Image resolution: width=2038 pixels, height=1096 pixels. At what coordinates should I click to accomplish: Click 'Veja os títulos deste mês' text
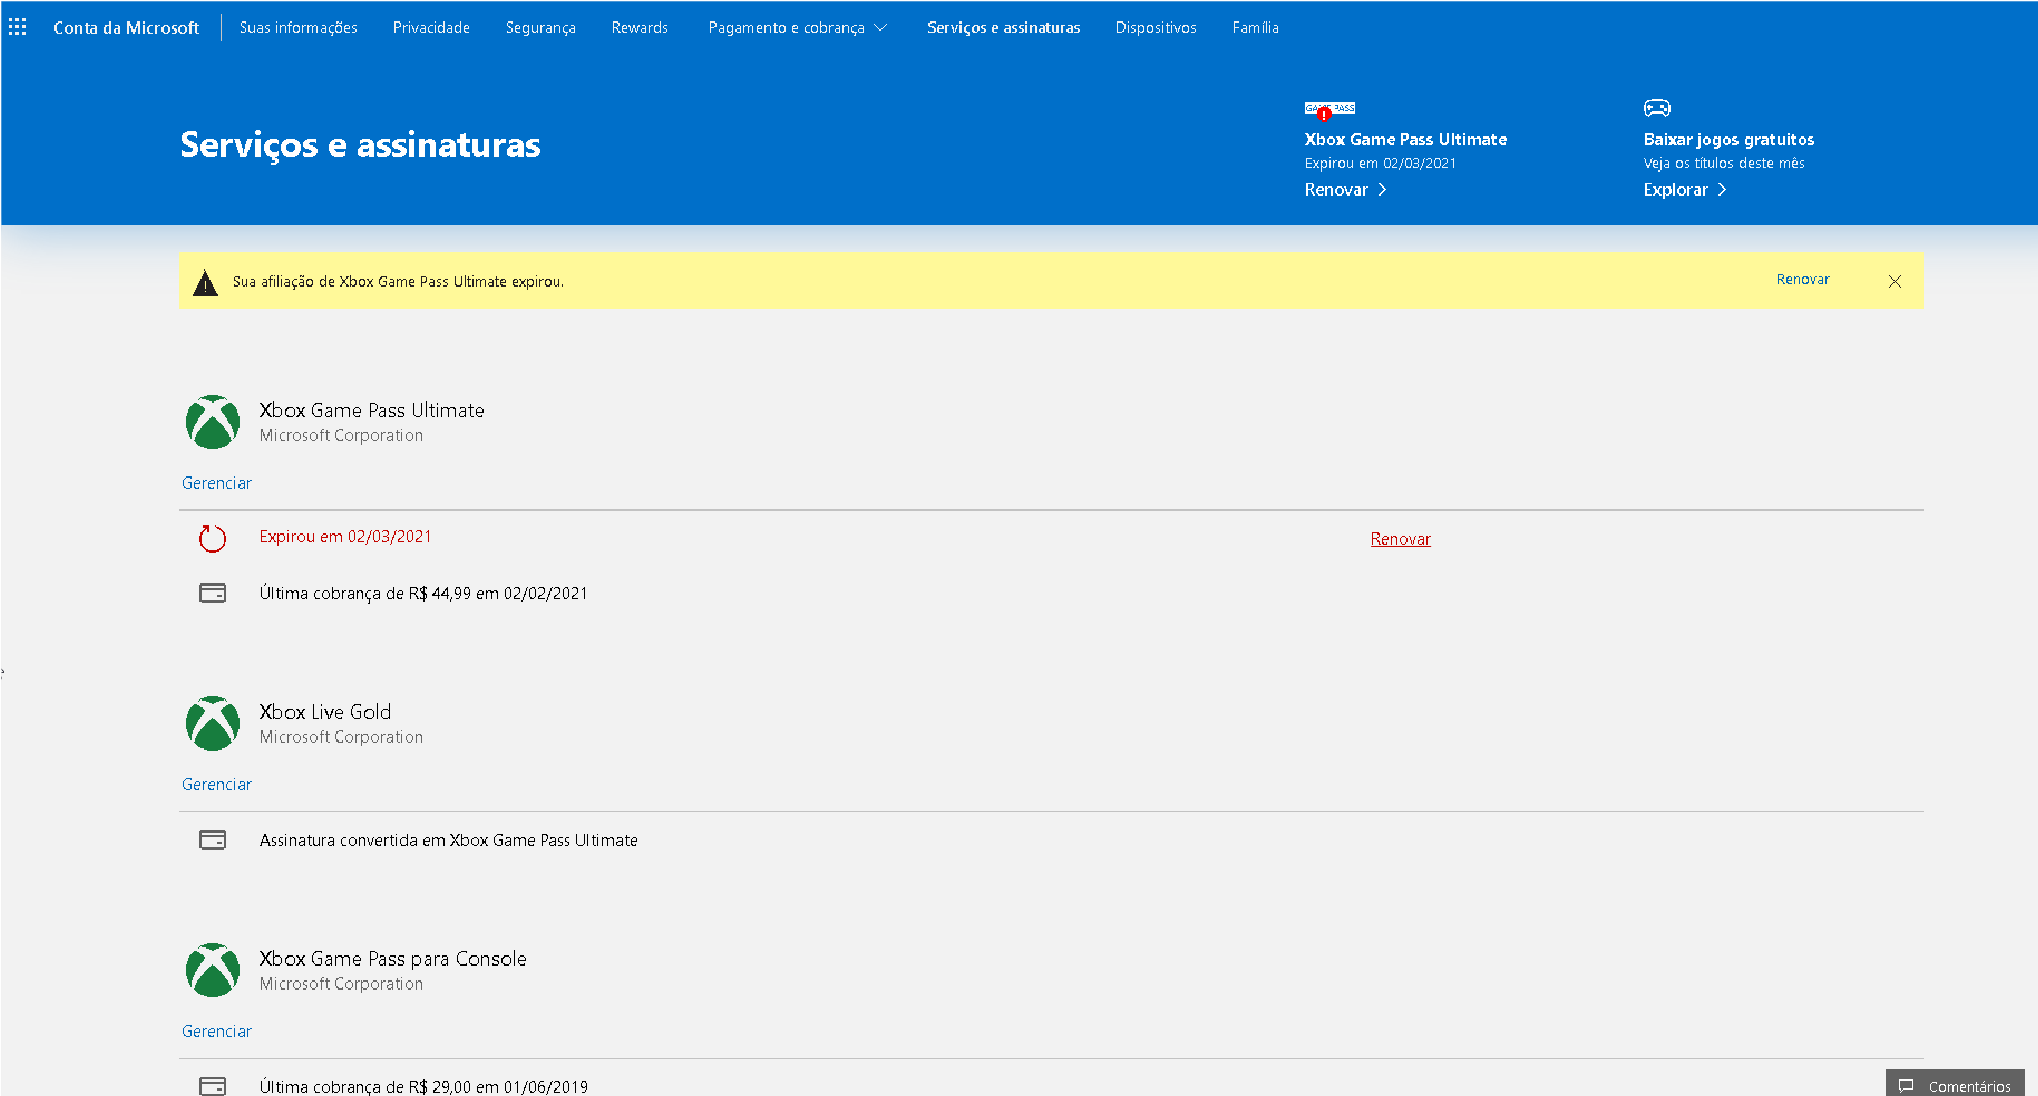(1724, 164)
